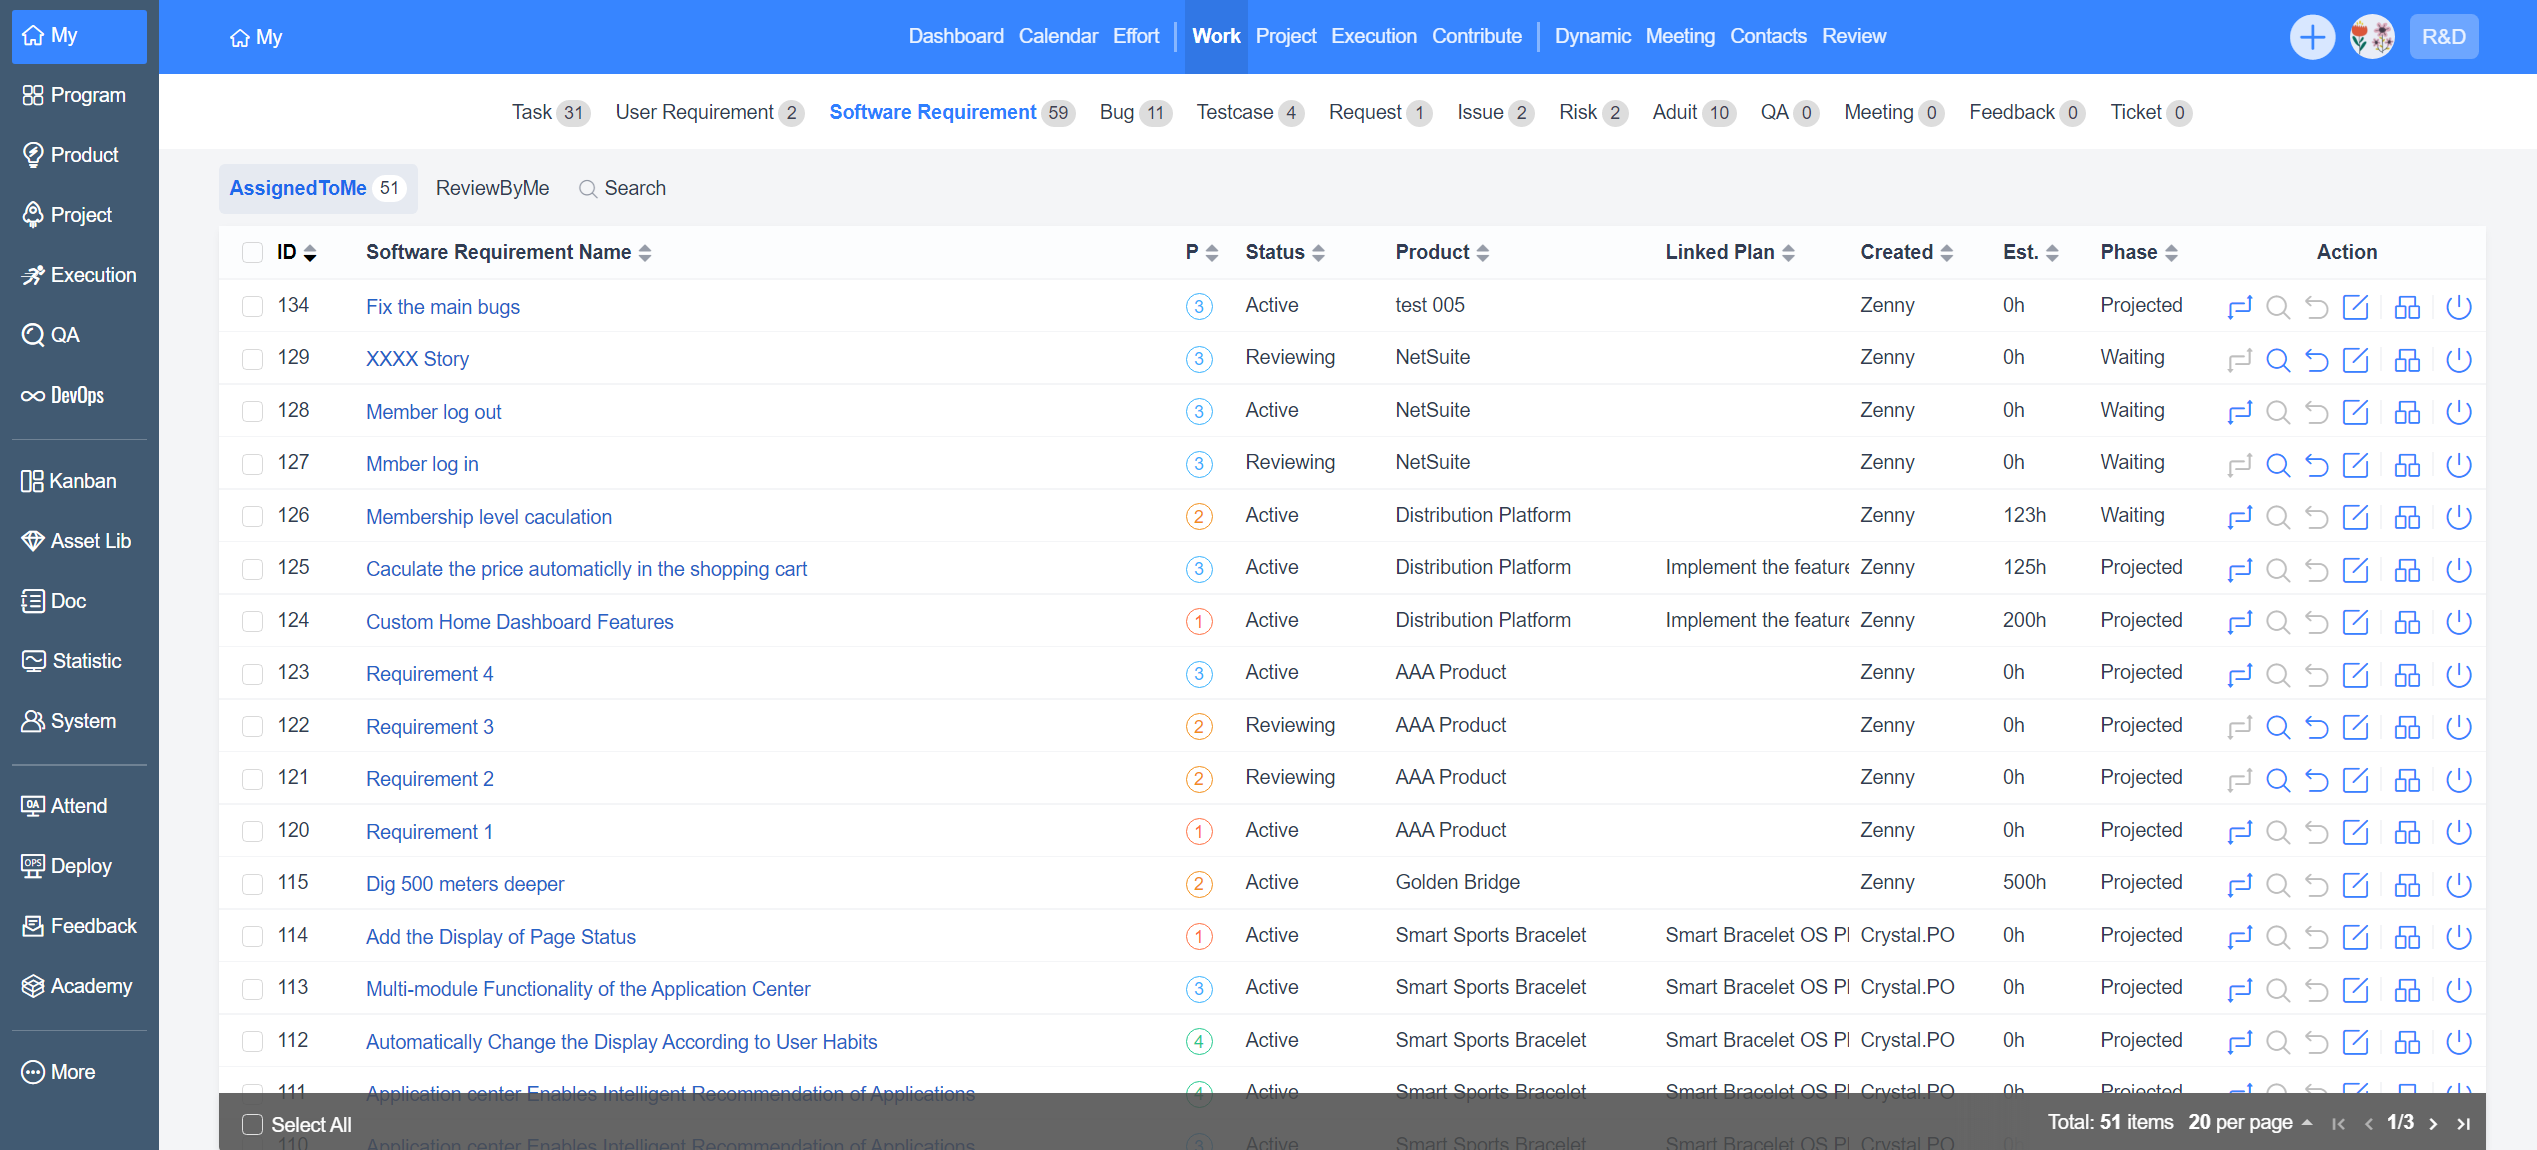The width and height of the screenshot is (2537, 1150).
Task: Click the power icon on the XXXX Story row
Action: tap(2458, 360)
